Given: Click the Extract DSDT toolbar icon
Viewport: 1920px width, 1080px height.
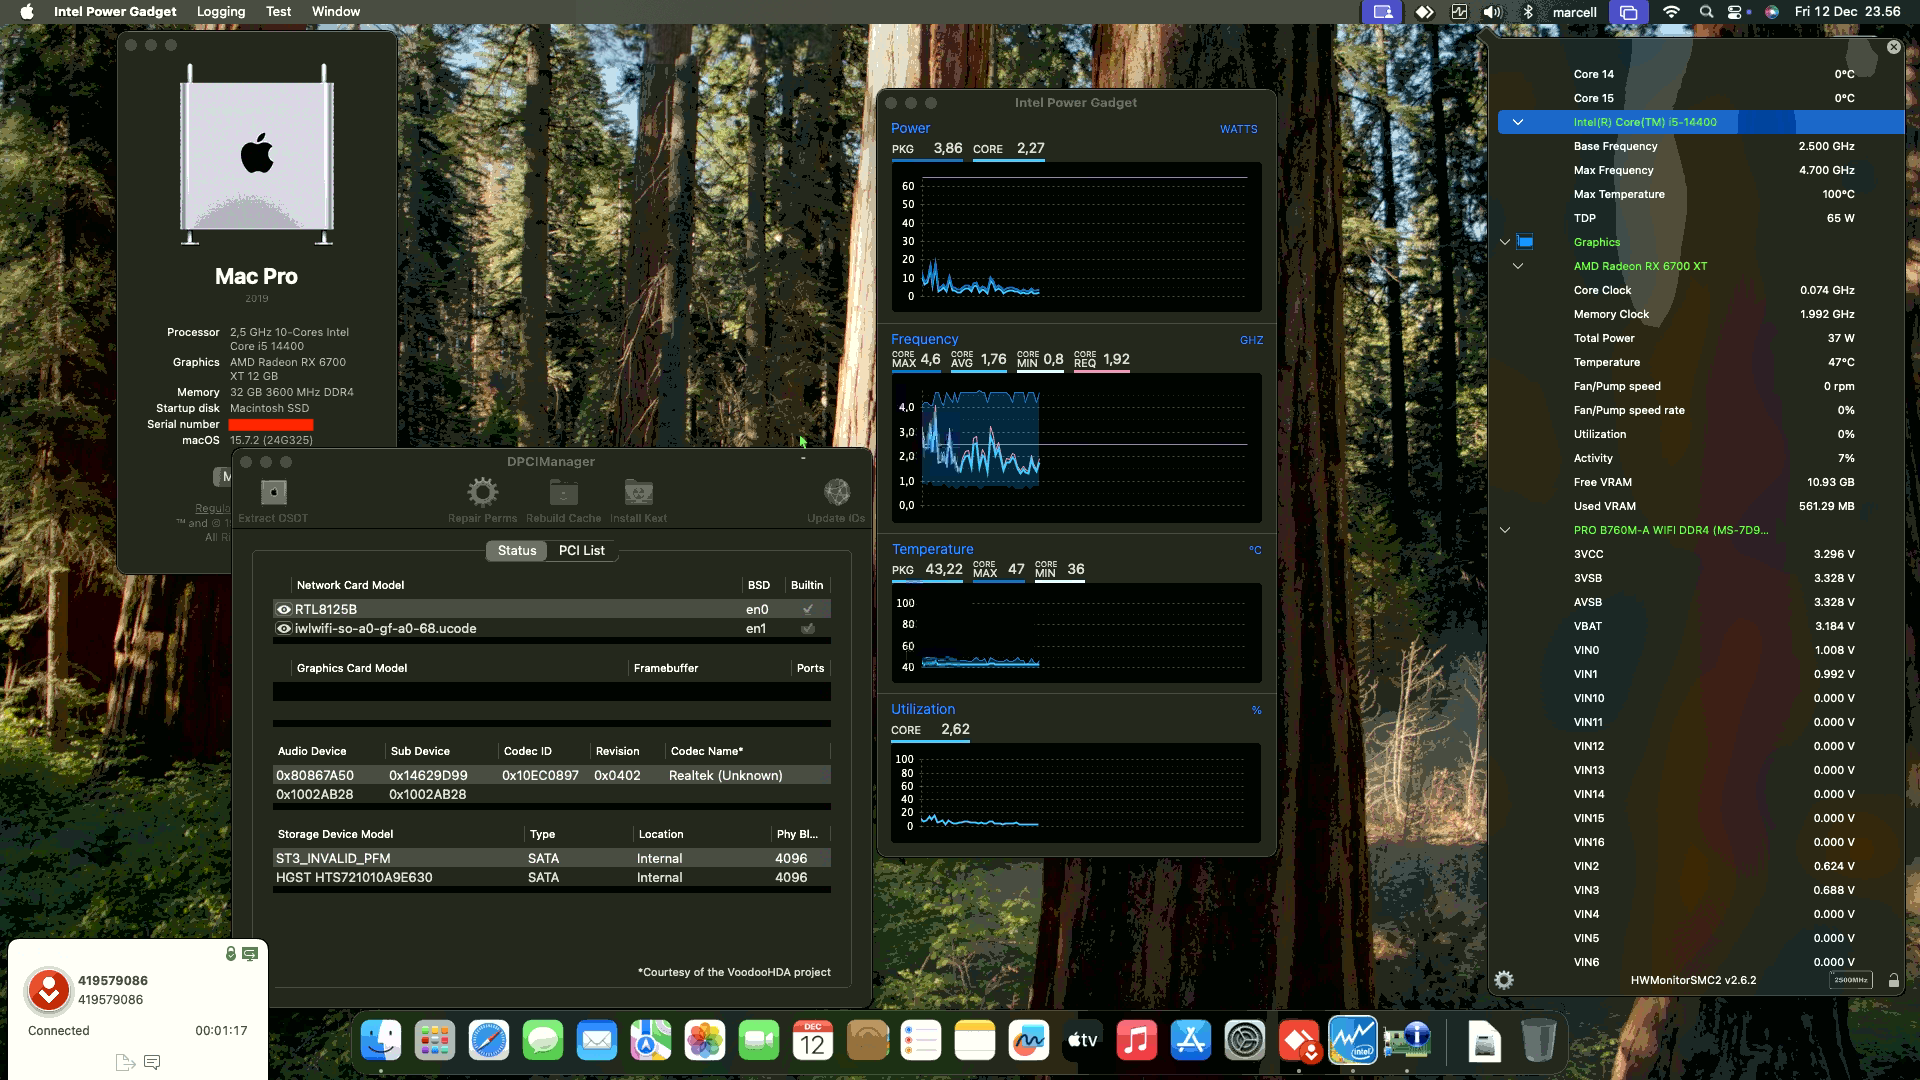Looking at the screenshot, I should click(x=273, y=493).
